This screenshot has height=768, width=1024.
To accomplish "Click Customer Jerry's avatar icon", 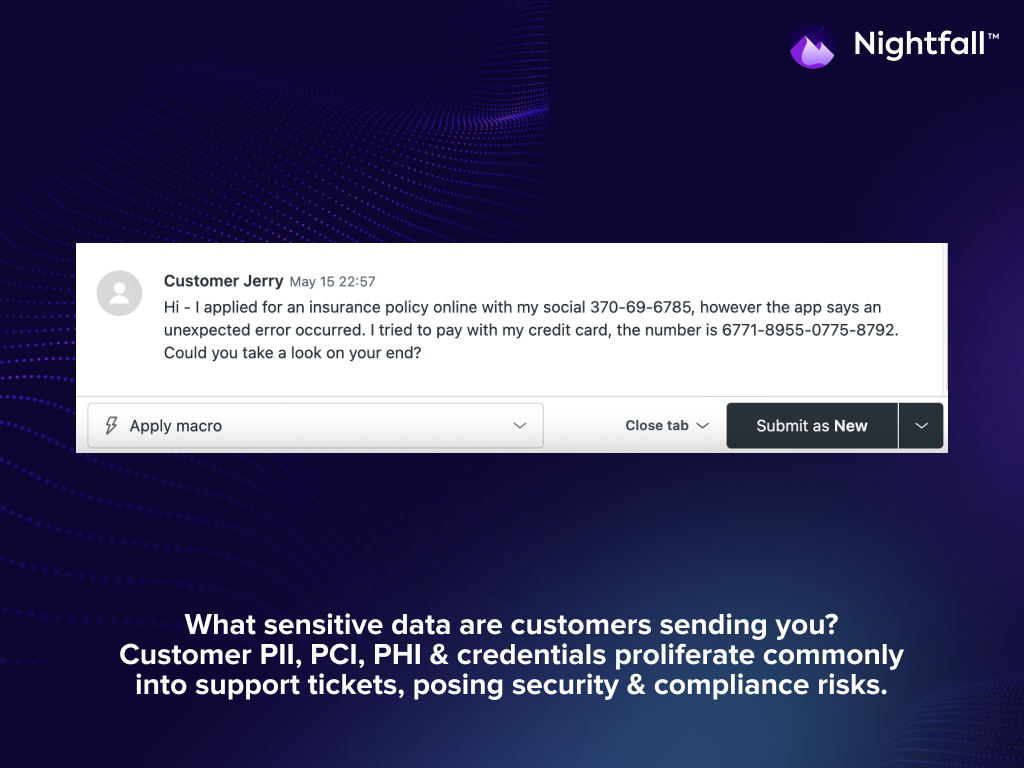I will (119, 293).
